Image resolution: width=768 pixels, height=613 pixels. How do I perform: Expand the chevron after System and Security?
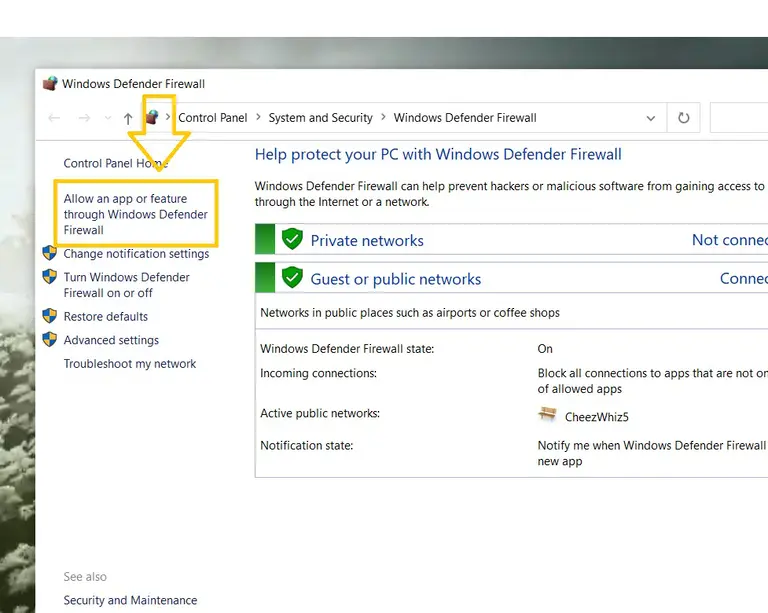384,118
